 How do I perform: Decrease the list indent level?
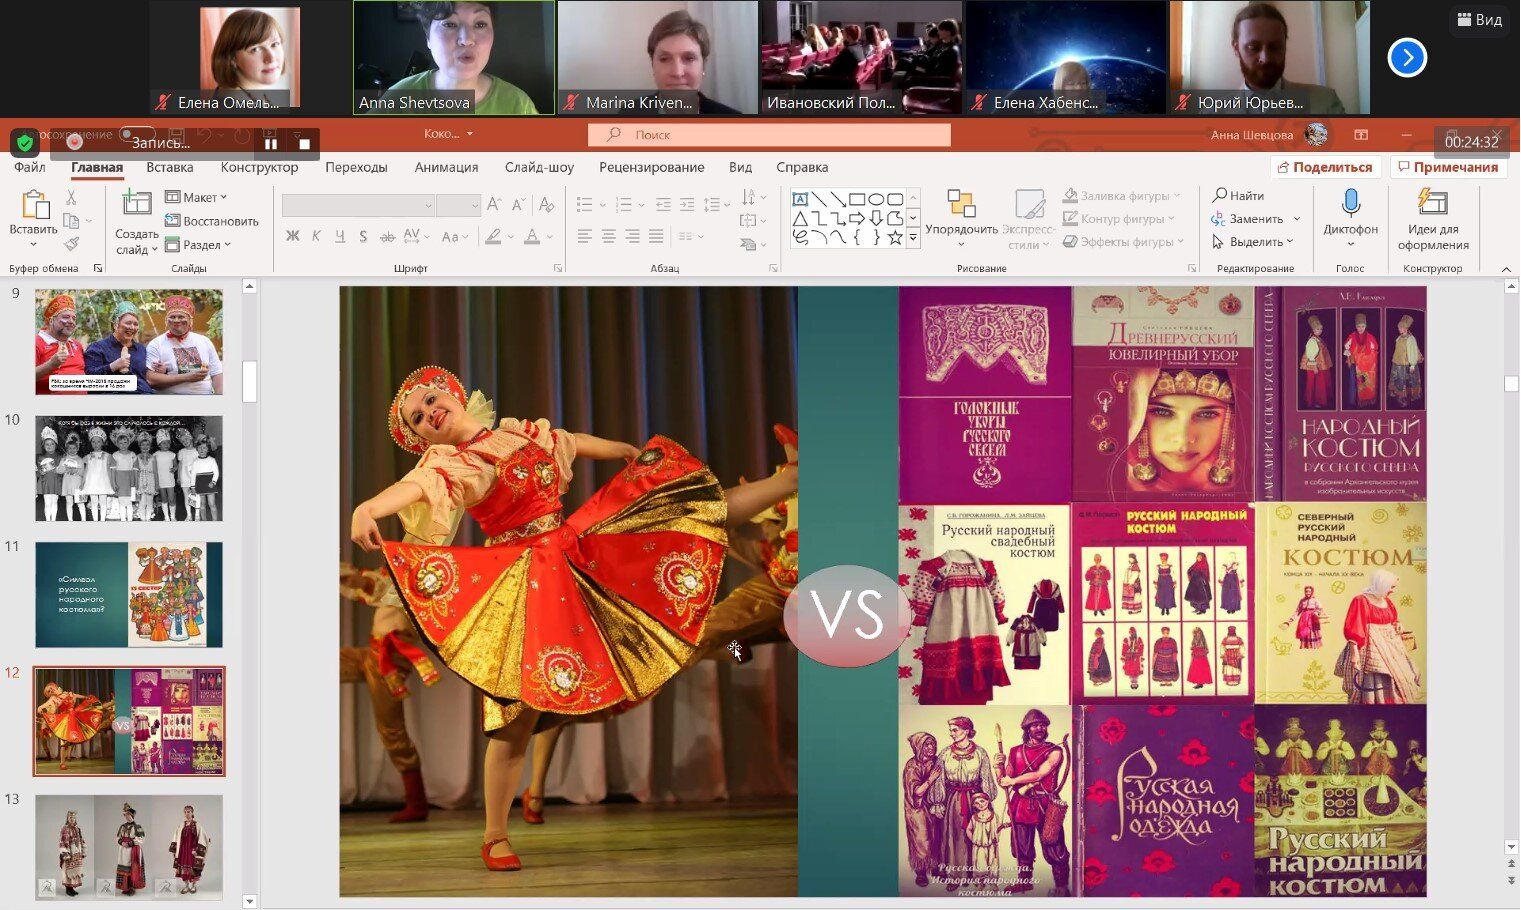point(663,205)
